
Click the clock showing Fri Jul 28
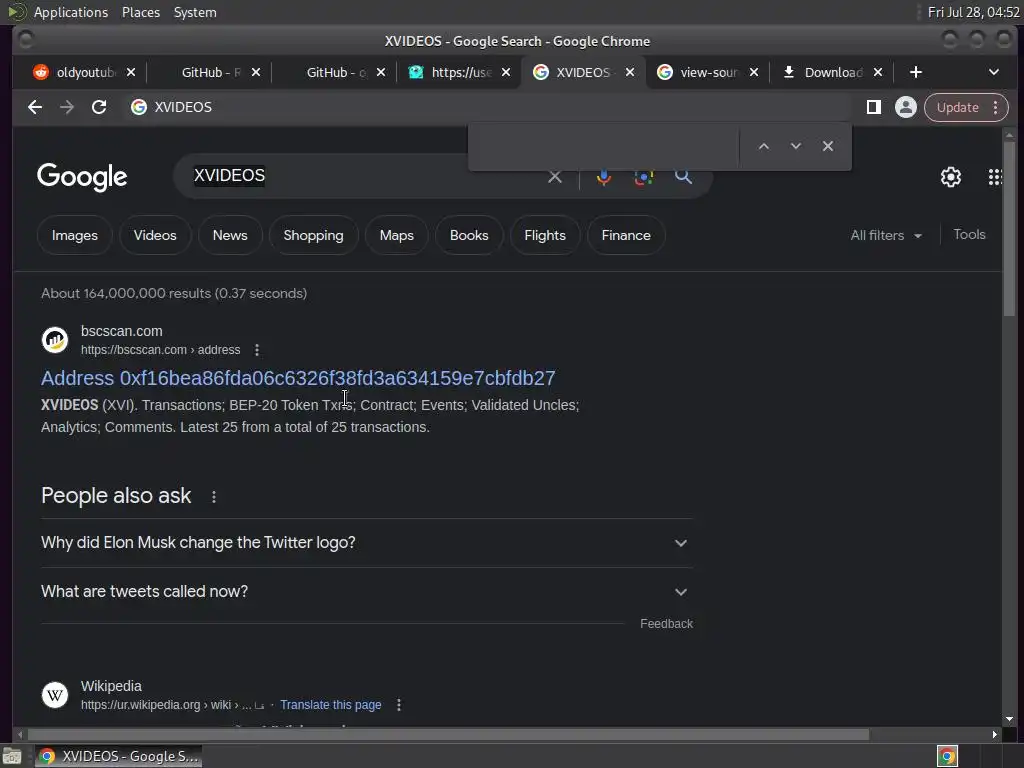[x=973, y=12]
